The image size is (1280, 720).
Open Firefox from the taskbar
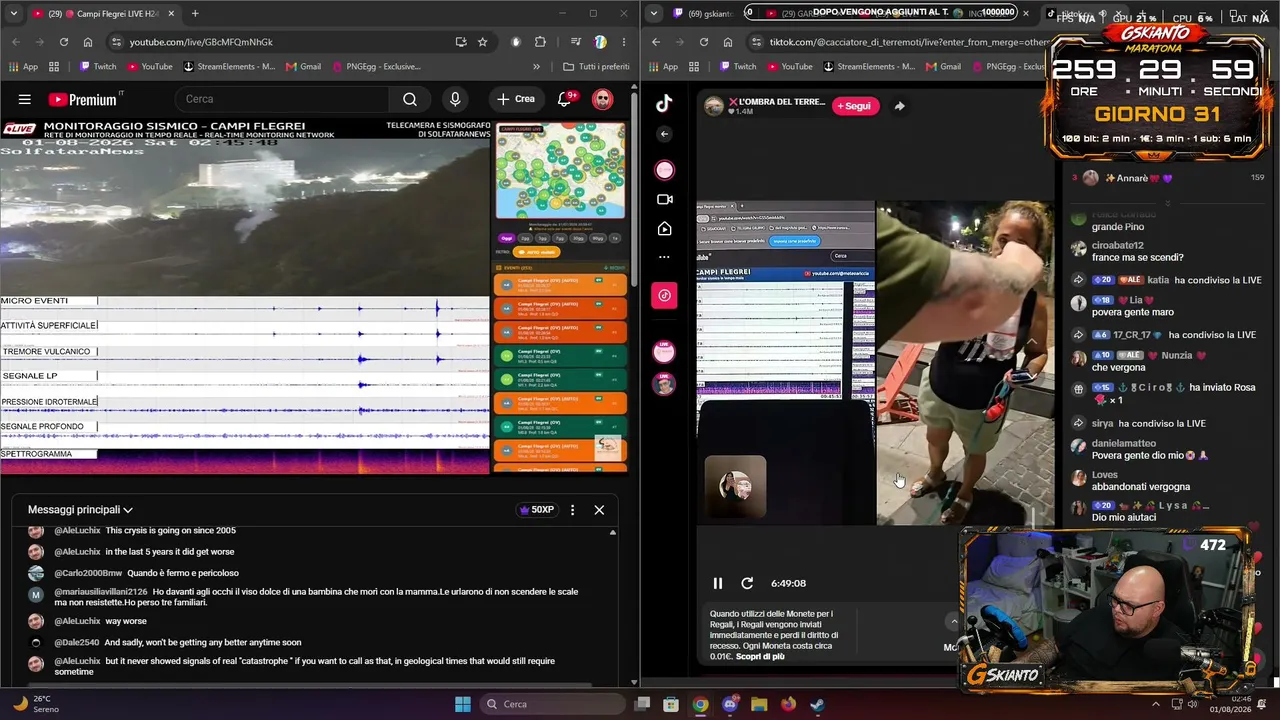(x=787, y=704)
